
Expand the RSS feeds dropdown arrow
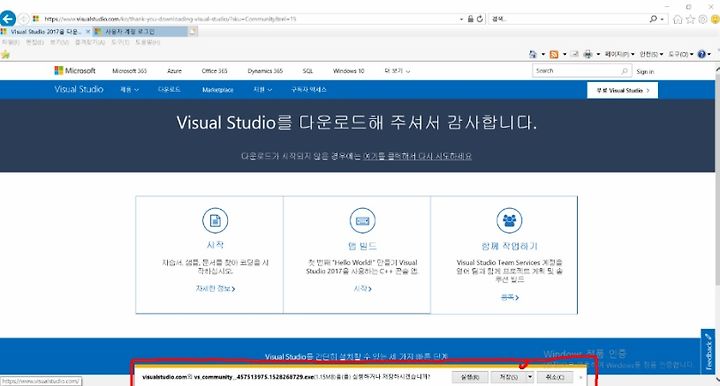[x=564, y=54]
